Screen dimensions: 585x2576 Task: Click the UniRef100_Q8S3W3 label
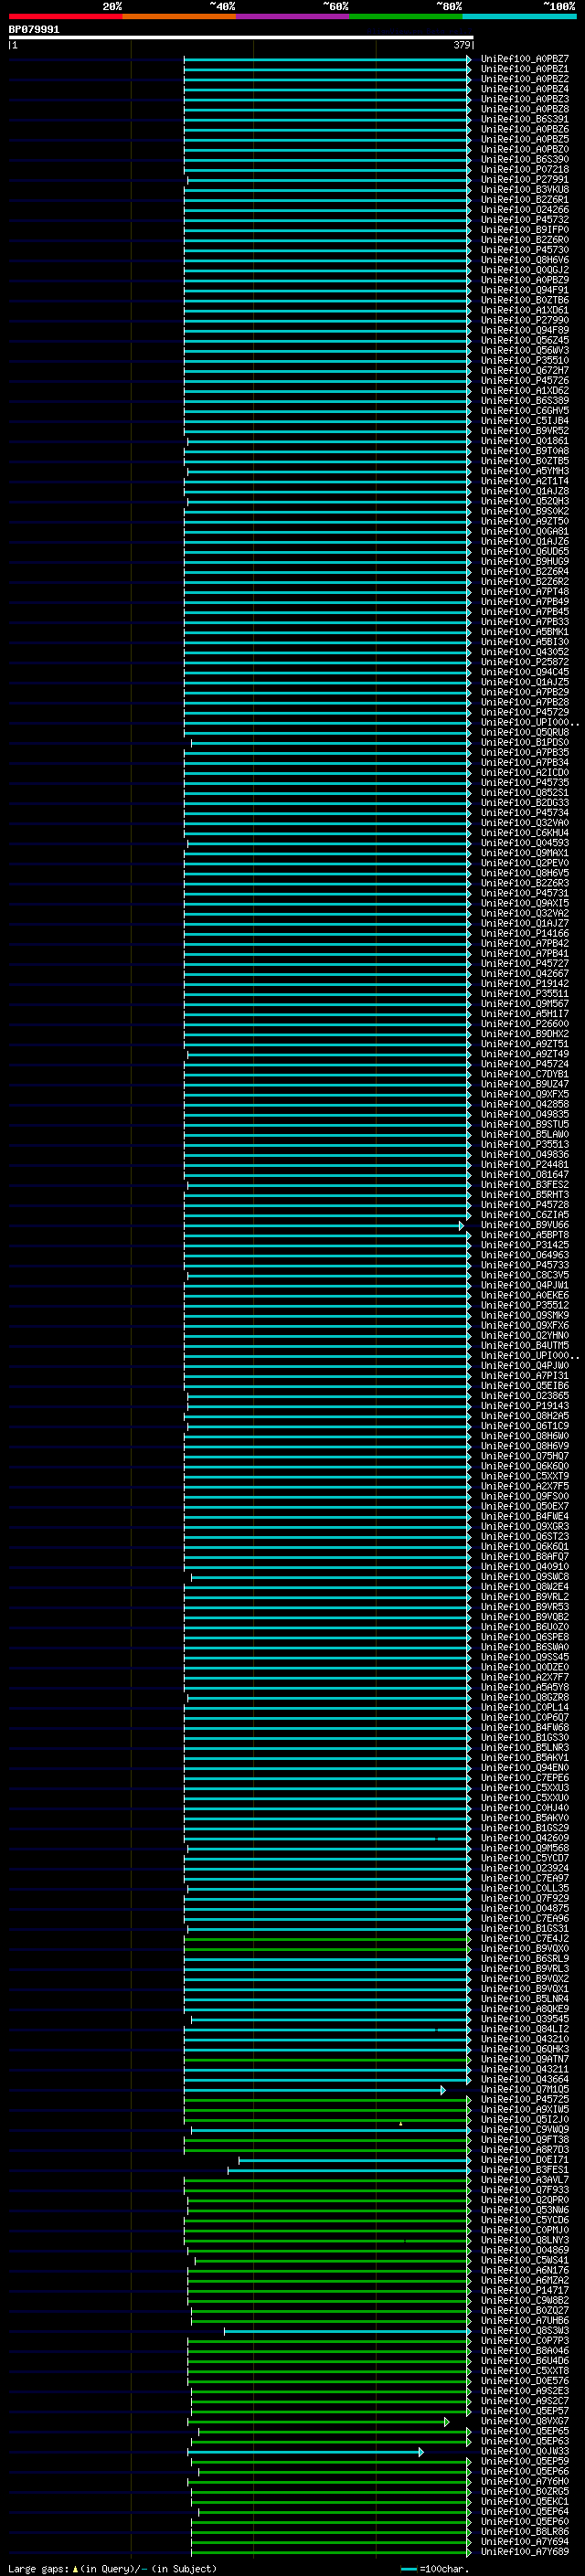point(524,2330)
